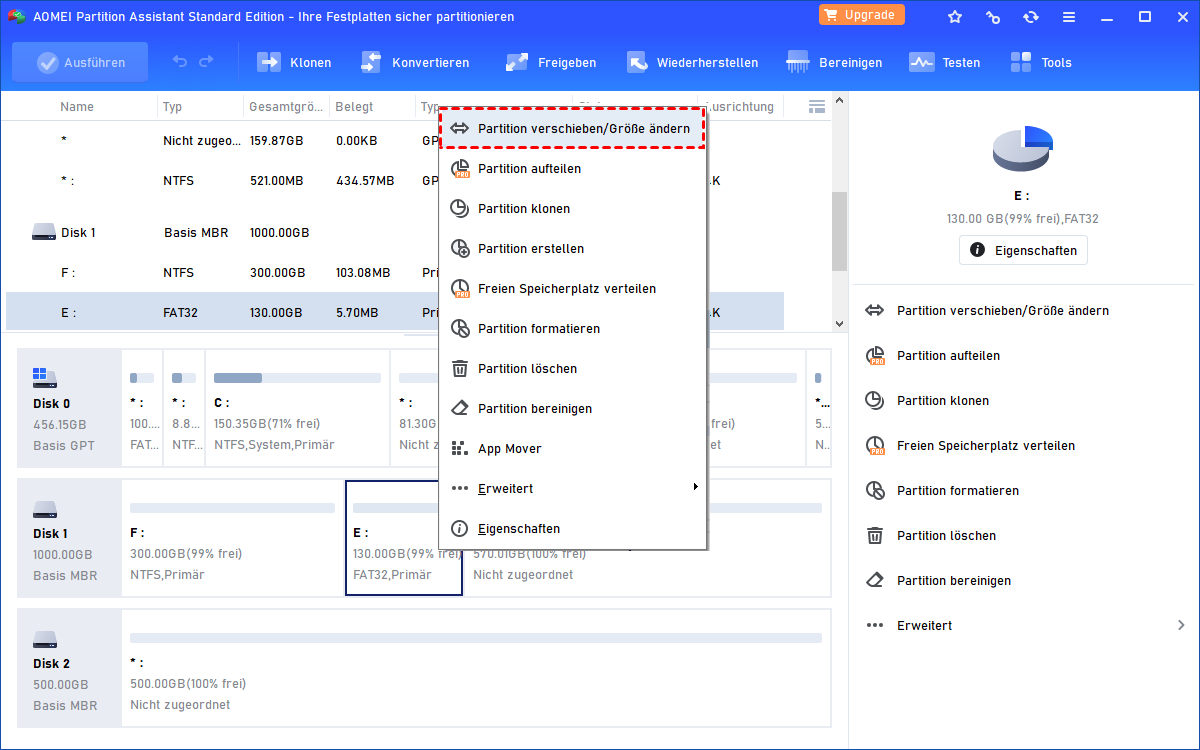Click the Disk 2 block in disk map
Image resolution: width=1200 pixels, height=750 pixels.
[70, 668]
